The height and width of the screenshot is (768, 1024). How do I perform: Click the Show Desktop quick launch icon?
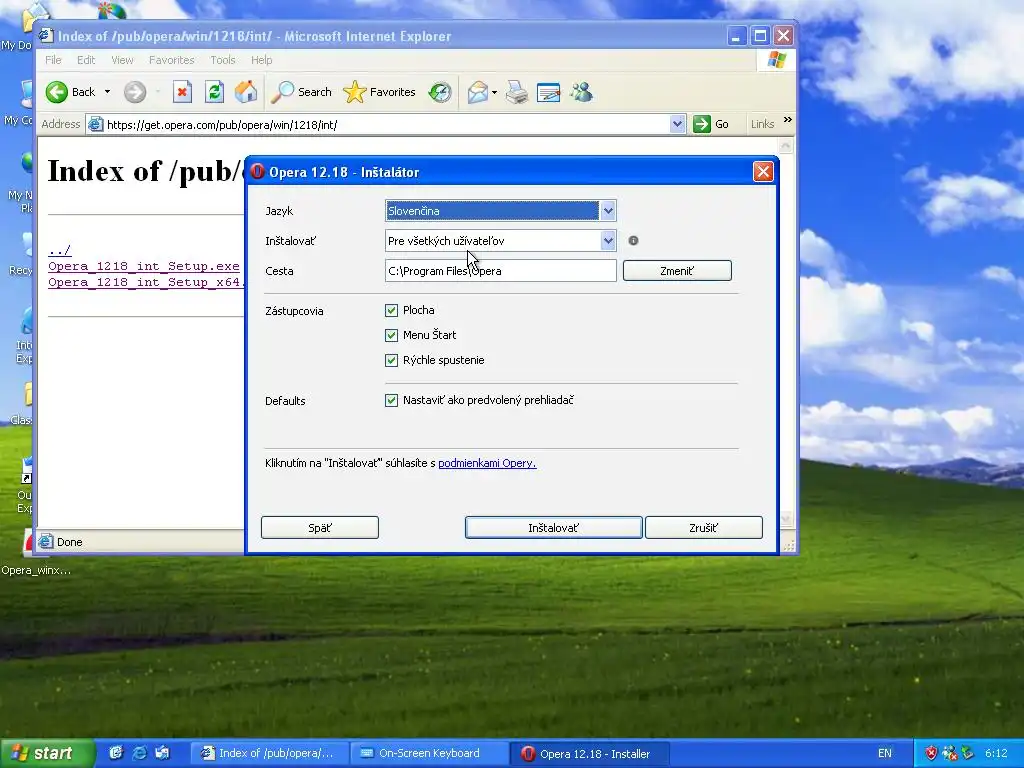pos(116,753)
